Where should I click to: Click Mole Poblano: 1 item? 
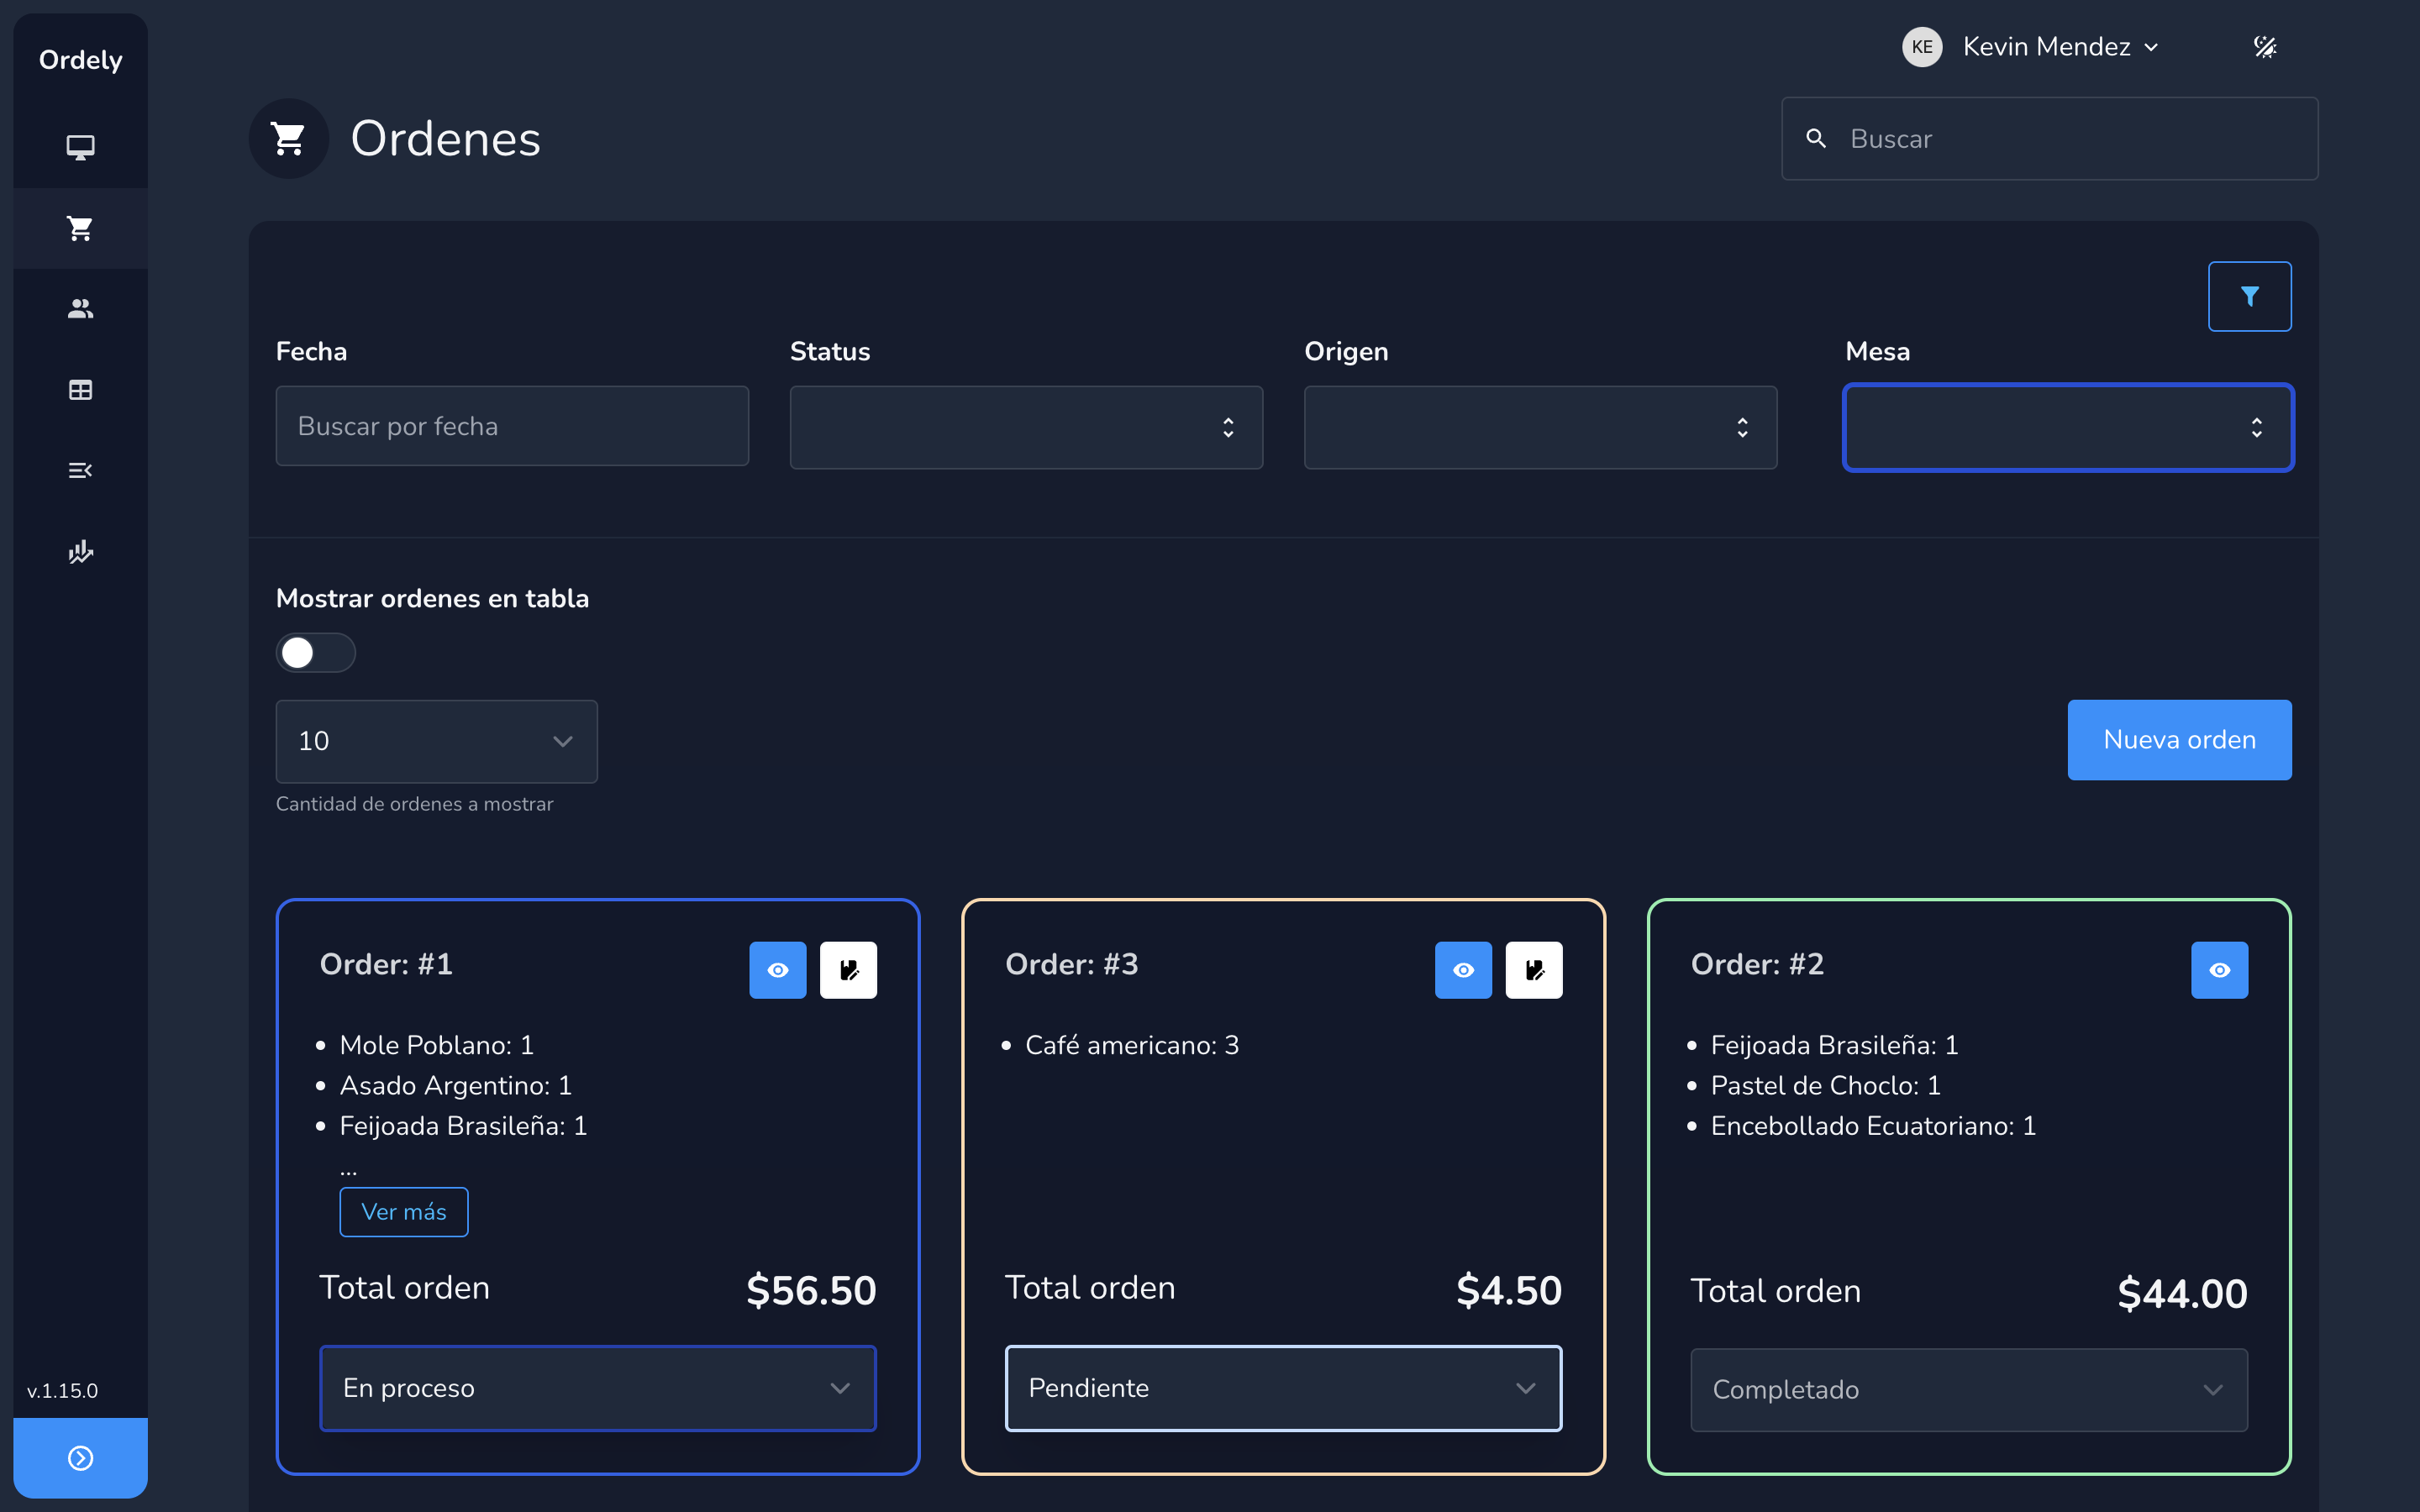[x=437, y=1045]
